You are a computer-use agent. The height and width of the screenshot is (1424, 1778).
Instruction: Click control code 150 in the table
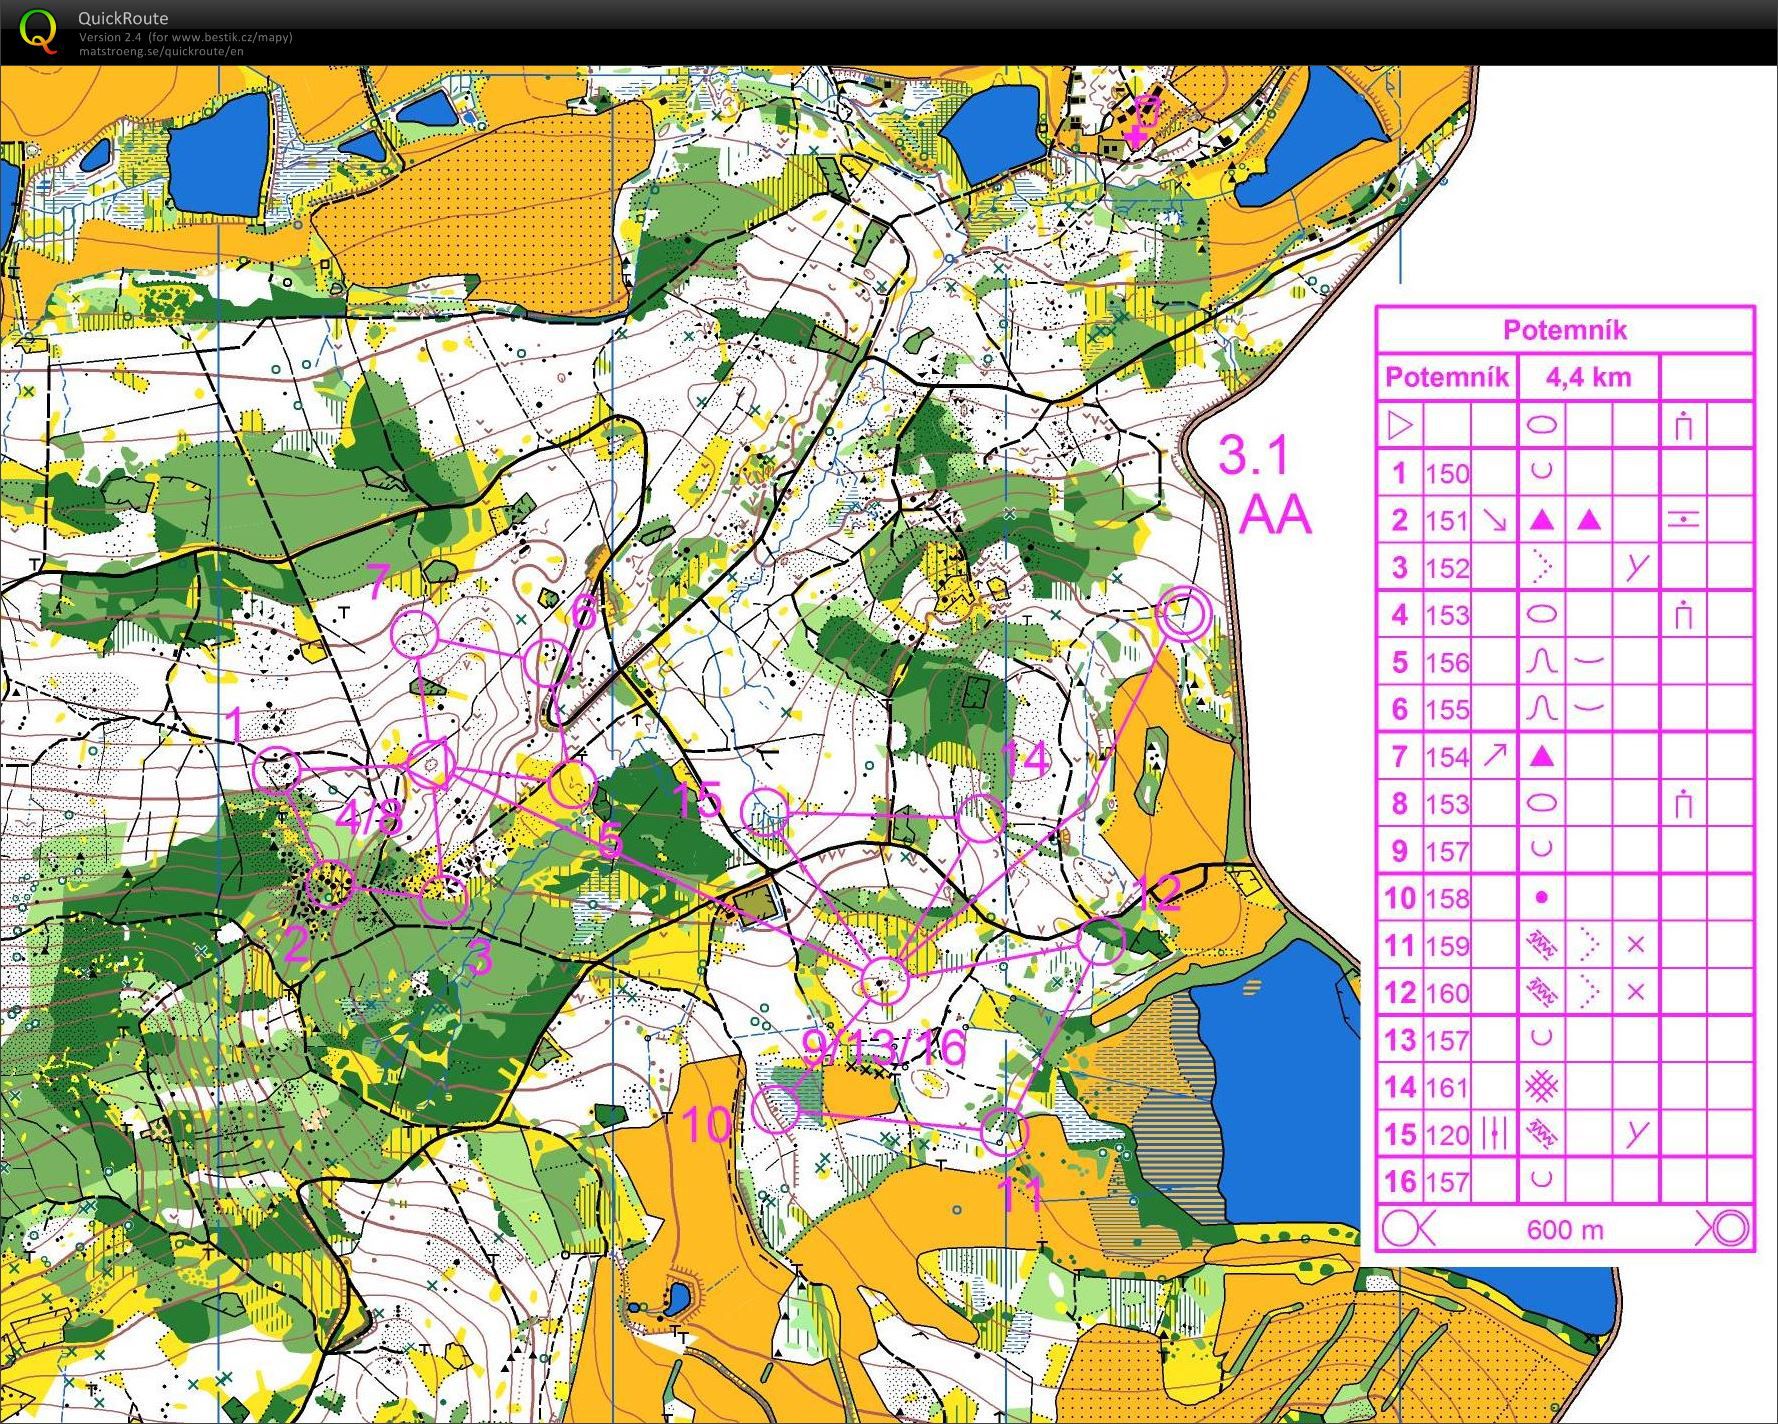click(x=1447, y=473)
